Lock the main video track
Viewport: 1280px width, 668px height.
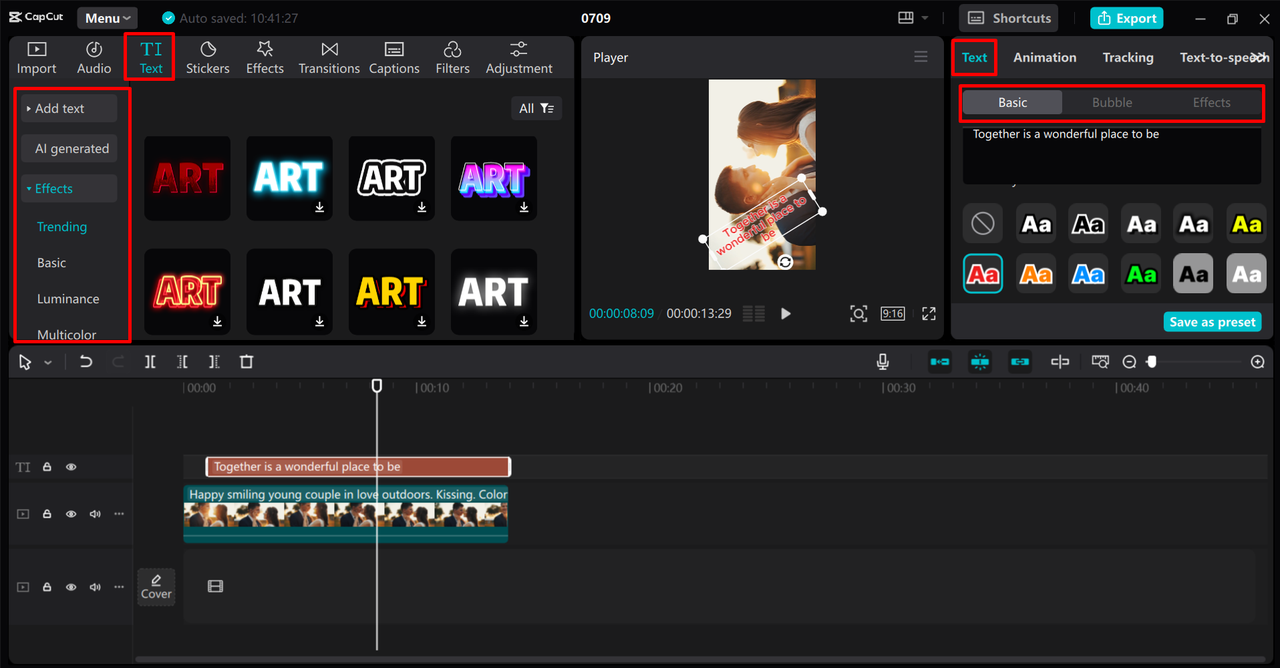tap(47, 514)
